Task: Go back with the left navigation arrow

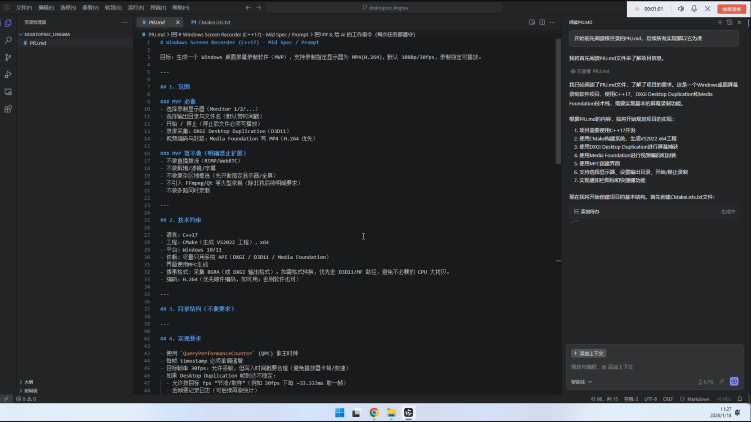Action: tap(248, 8)
